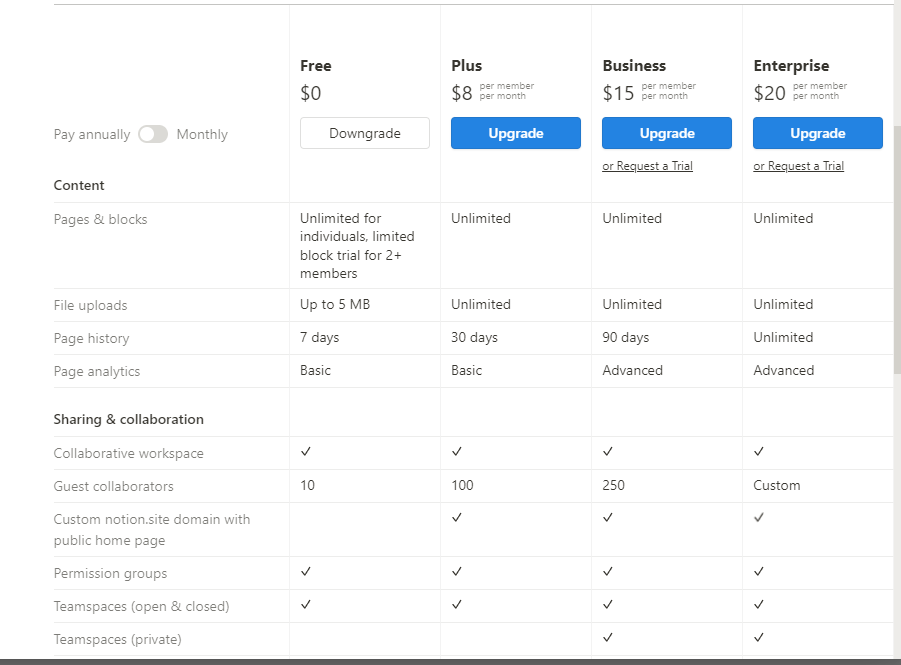Screen dimensions: 901x665
Task: Click the Sharing & collaboration section heading
Action: point(129,419)
